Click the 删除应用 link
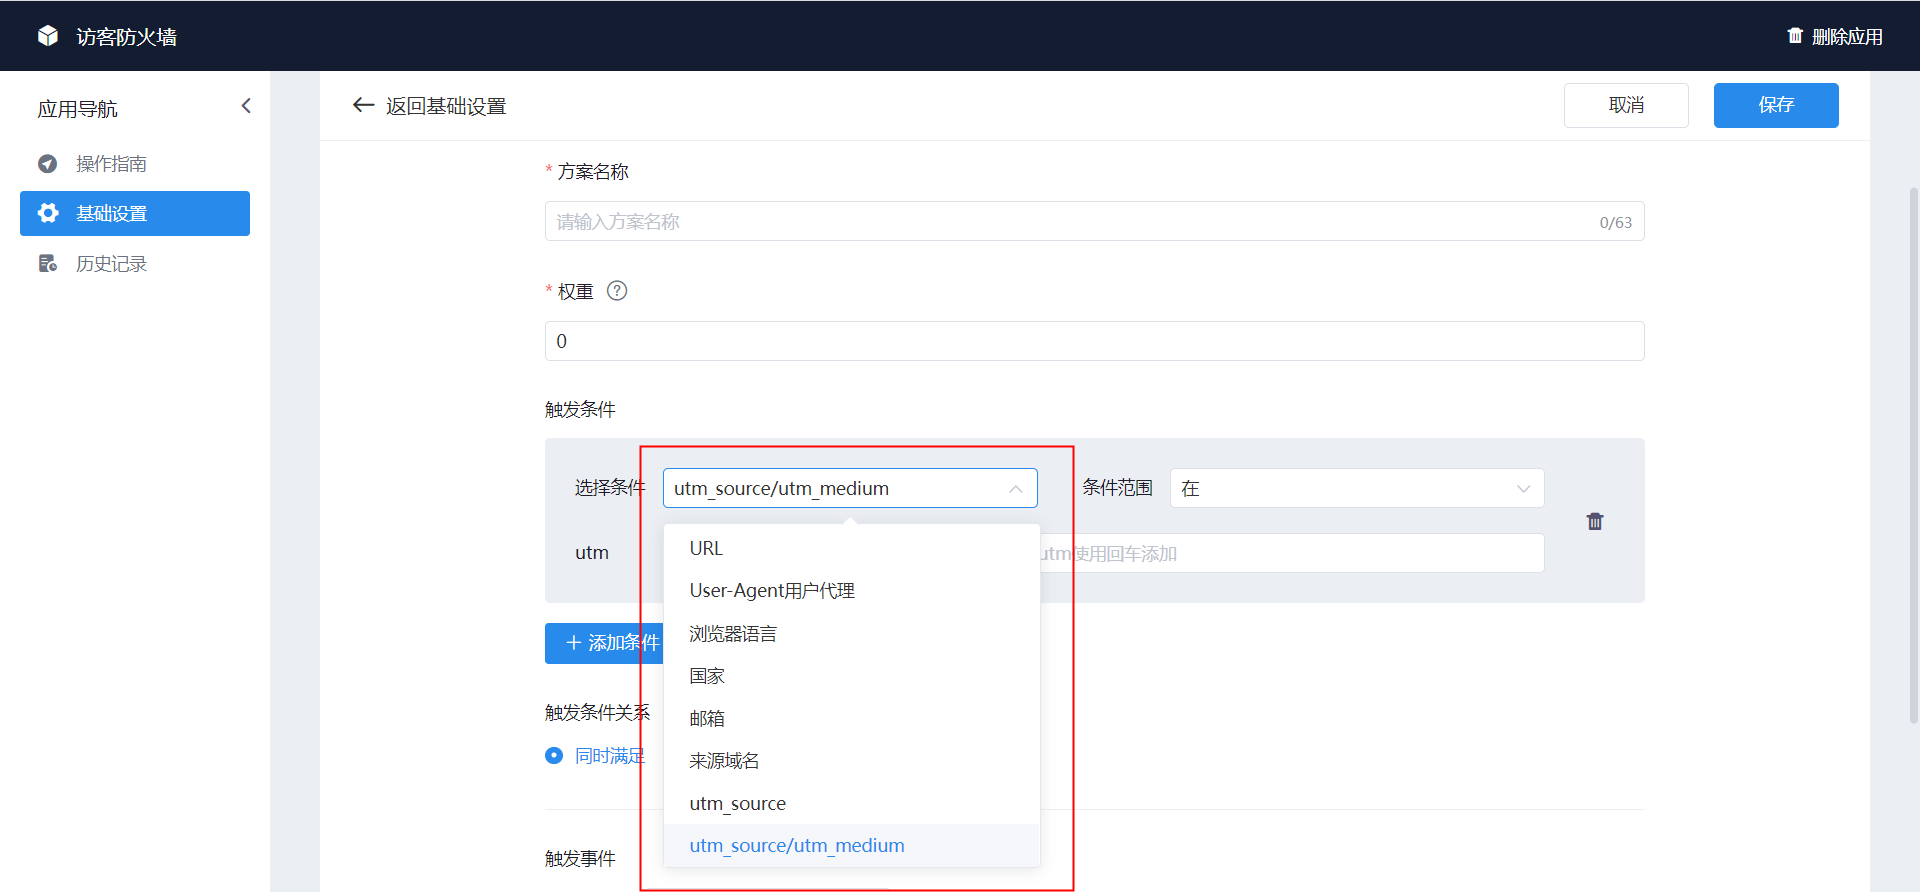Image resolution: width=1920 pixels, height=892 pixels. pos(1835,36)
